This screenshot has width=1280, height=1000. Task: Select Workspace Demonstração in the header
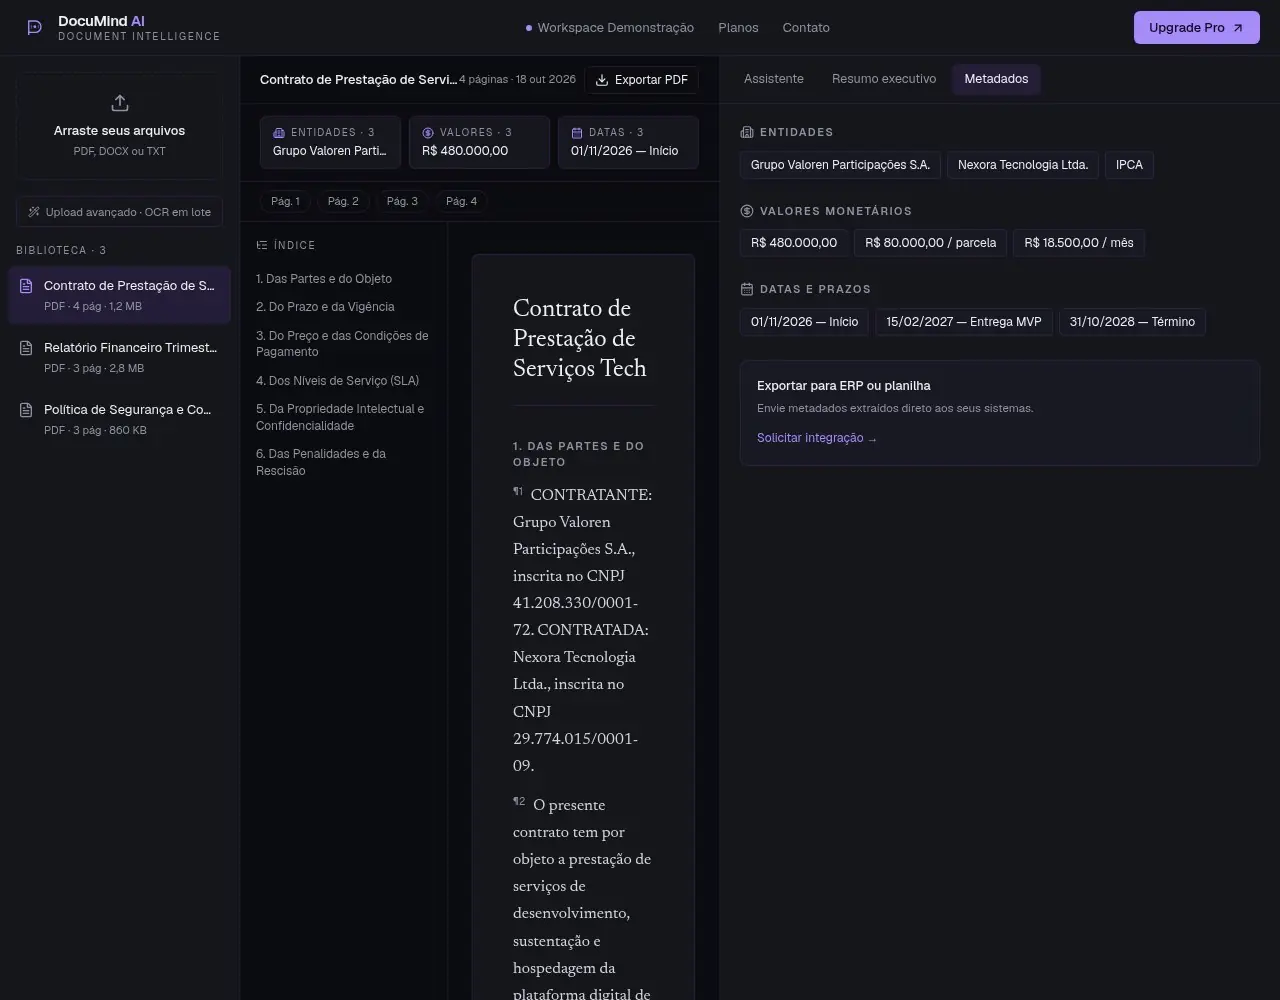(610, 28)
